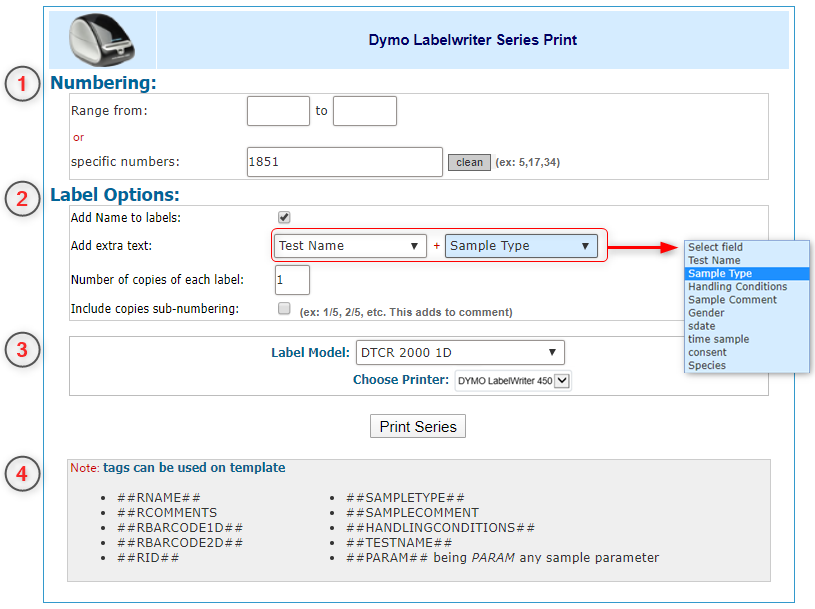Click the ##RNAME## tag text

click(159, 498)
